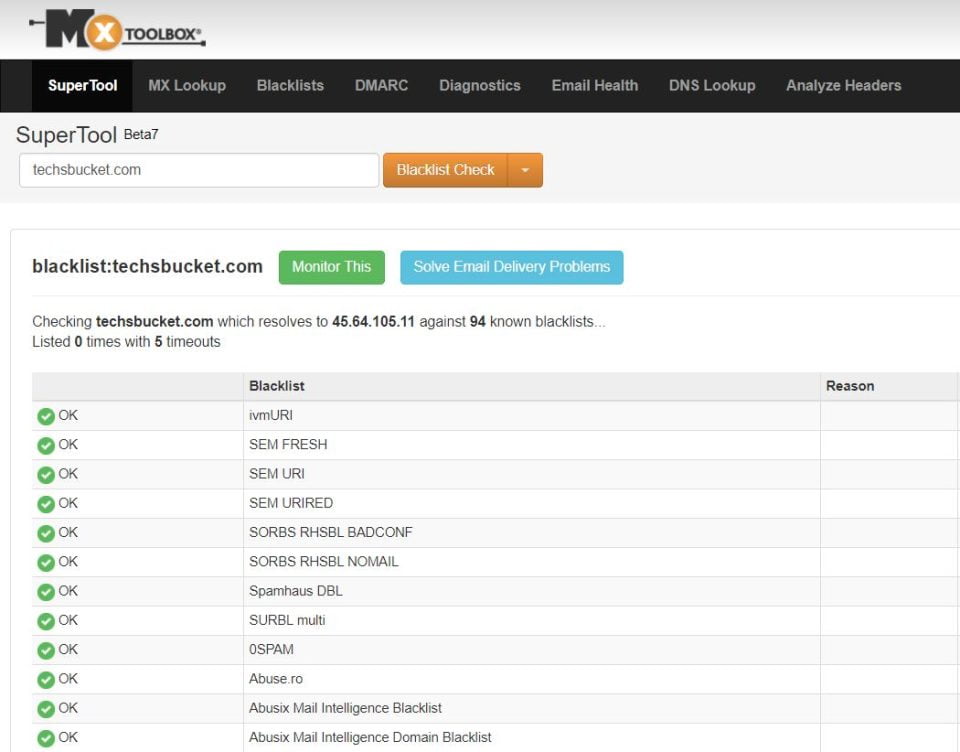Image resolution: width=960 pixels, height=752 pixels.
Task: Click the check icon for Abuse.ro
Action: [46, 680]
